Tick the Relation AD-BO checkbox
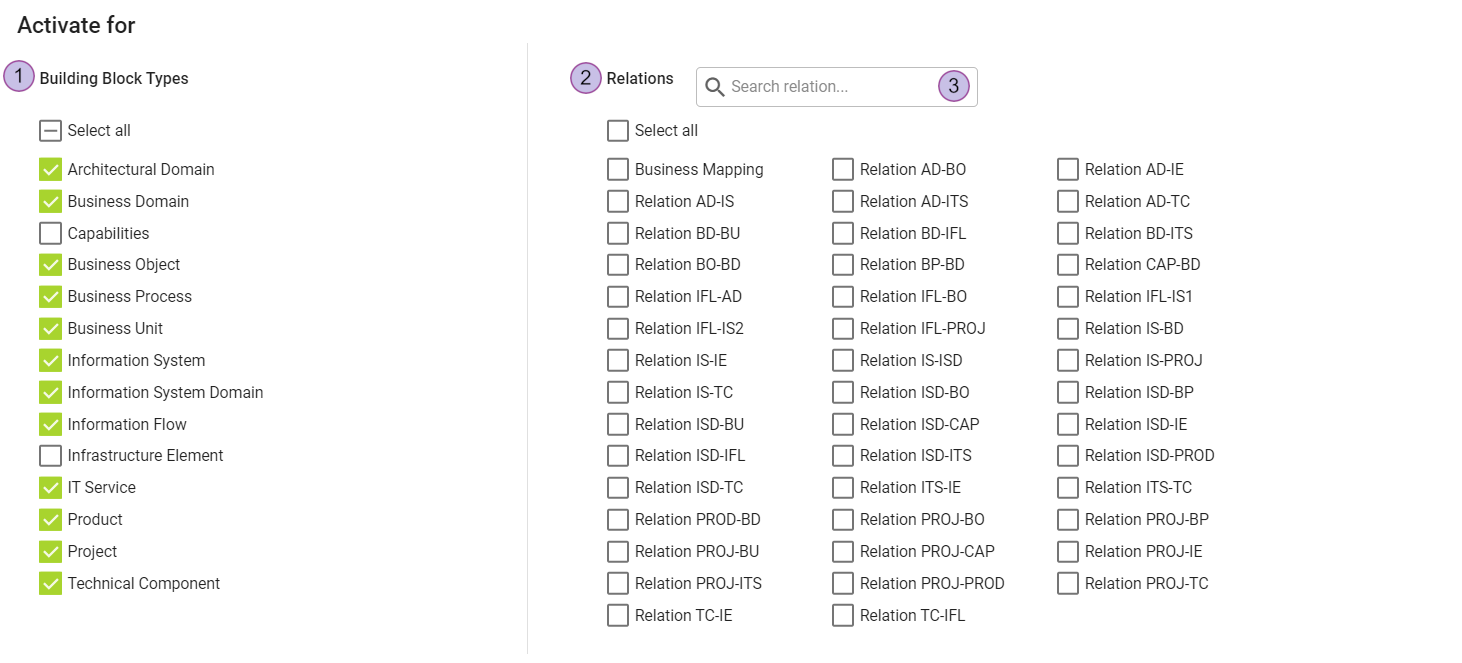The image size is (1462, 663). 843,170
